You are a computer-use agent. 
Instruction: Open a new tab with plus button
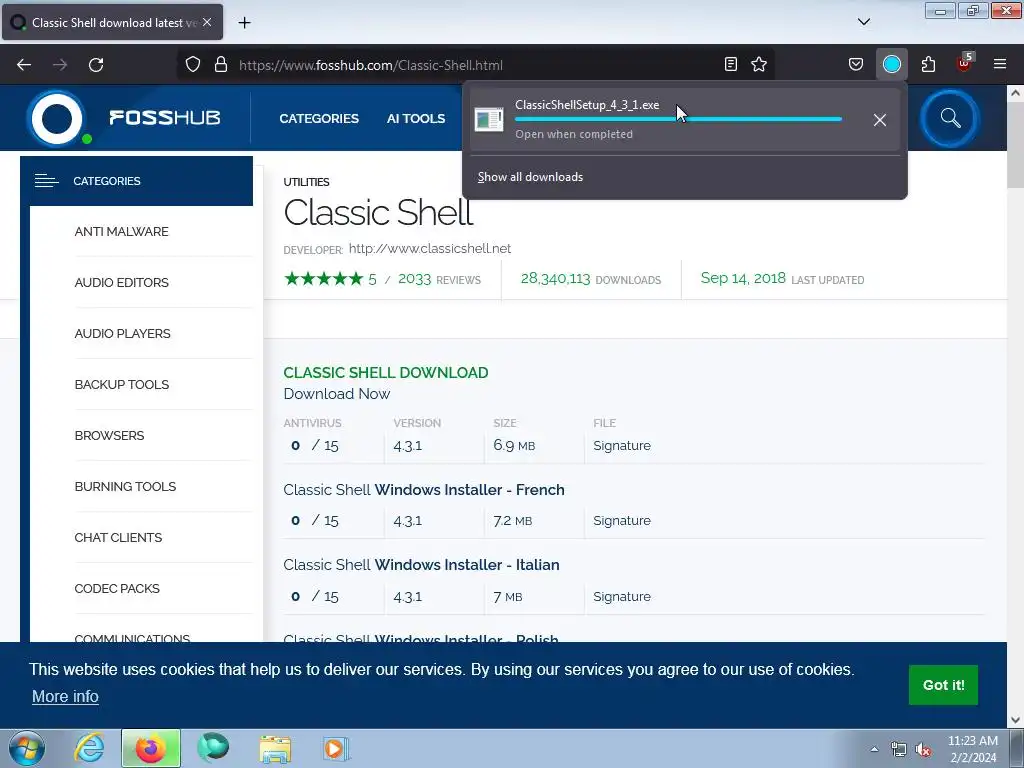pos(244,23)
